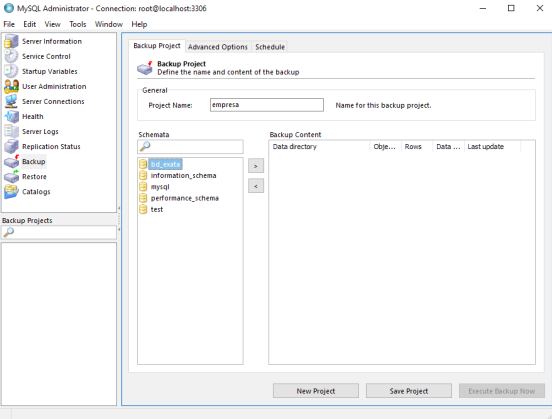
Task: Select the Health monitor icon
Action: click(11, 116)
